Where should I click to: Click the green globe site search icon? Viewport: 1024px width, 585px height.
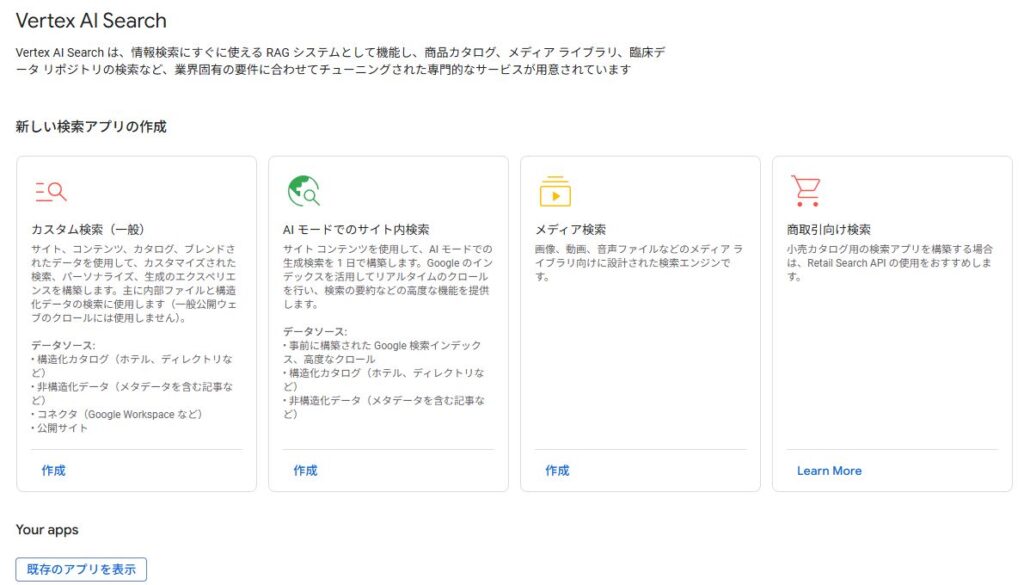pyautogui.click(x=303, y=190)
